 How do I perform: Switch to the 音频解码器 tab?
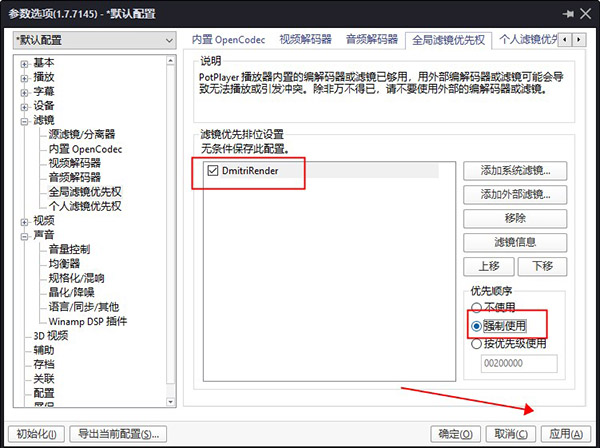click(x=372, y=39)
